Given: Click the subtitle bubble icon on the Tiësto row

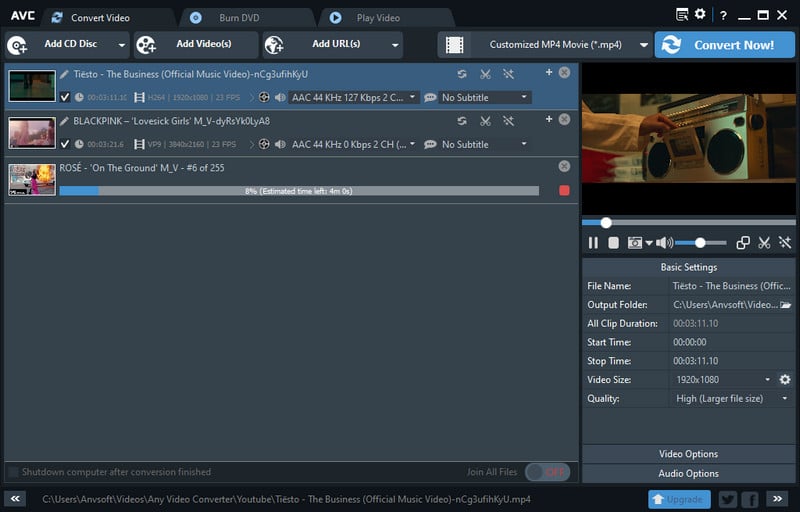Looking at the screenshot, I should [x=430, y=97].
